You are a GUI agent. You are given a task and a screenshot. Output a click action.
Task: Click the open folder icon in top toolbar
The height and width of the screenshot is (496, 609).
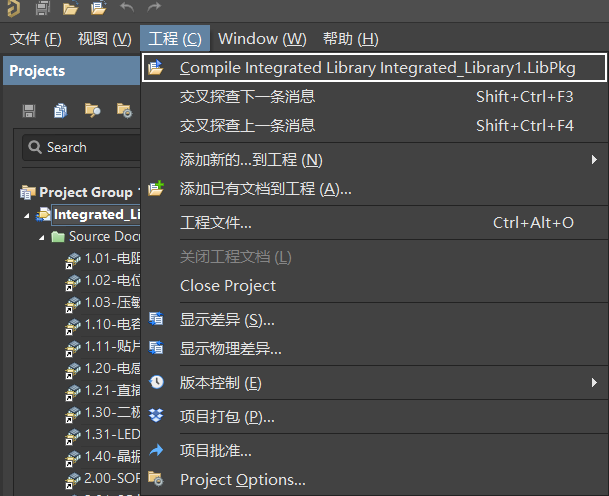[x=70, y=7]
